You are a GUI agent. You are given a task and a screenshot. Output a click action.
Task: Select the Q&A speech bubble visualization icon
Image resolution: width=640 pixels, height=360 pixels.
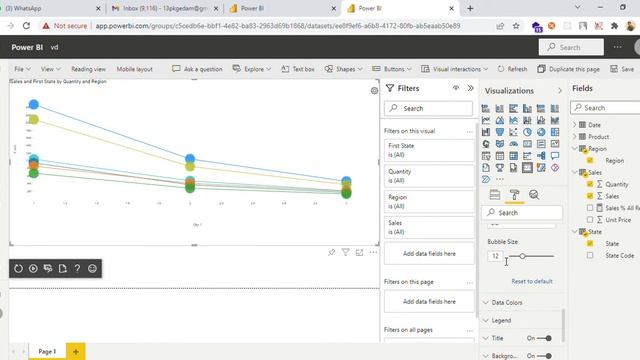[x=555, y=156]
